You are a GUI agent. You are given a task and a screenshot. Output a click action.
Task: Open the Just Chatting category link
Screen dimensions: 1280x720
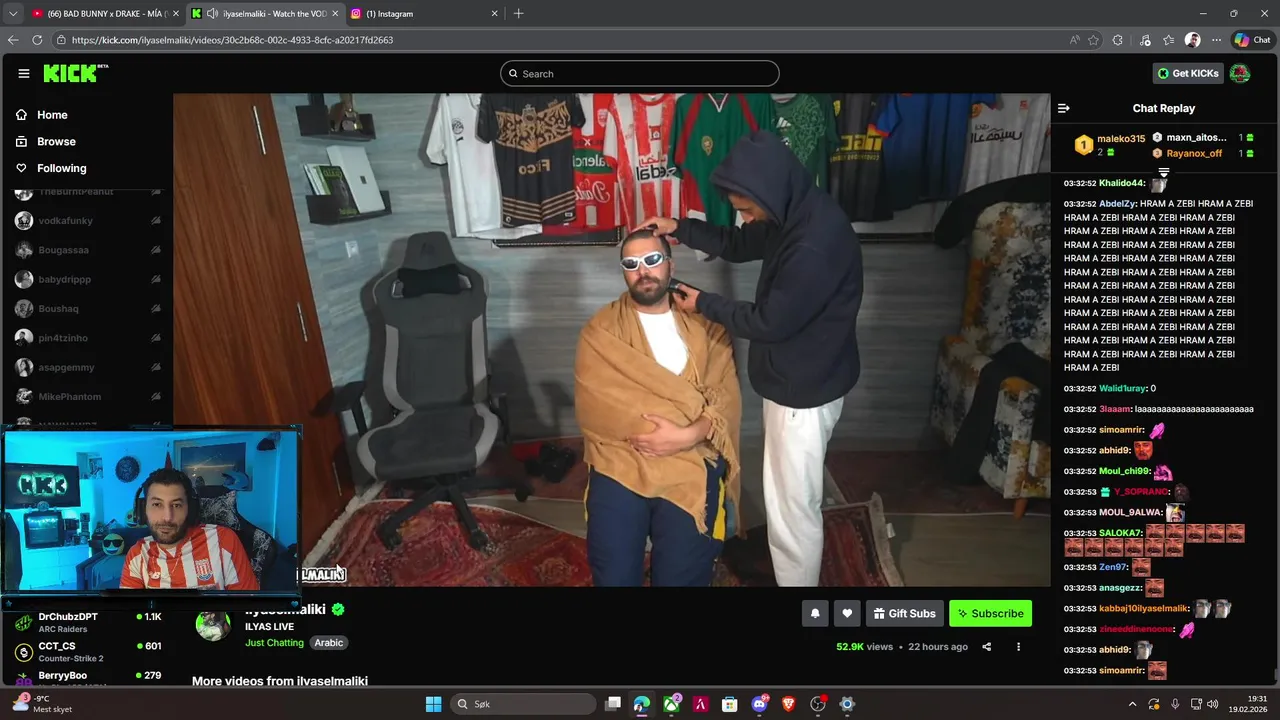274,643
